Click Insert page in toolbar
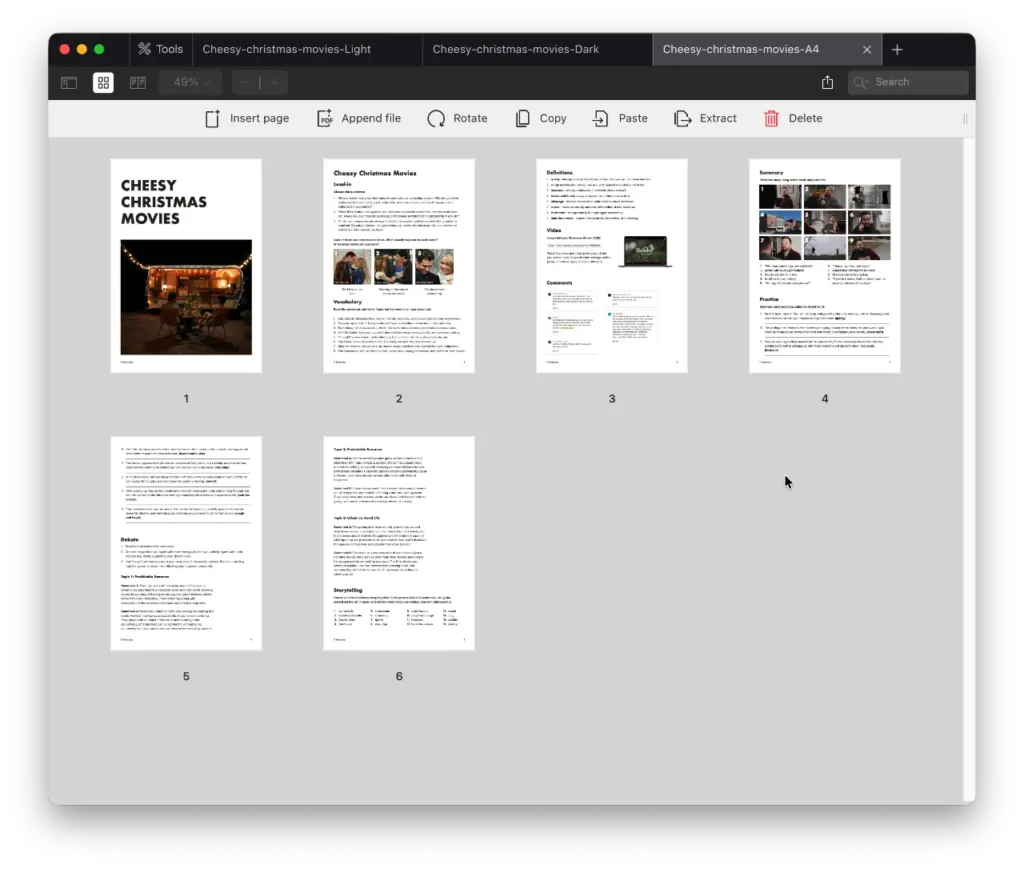 tap(247, 118)
